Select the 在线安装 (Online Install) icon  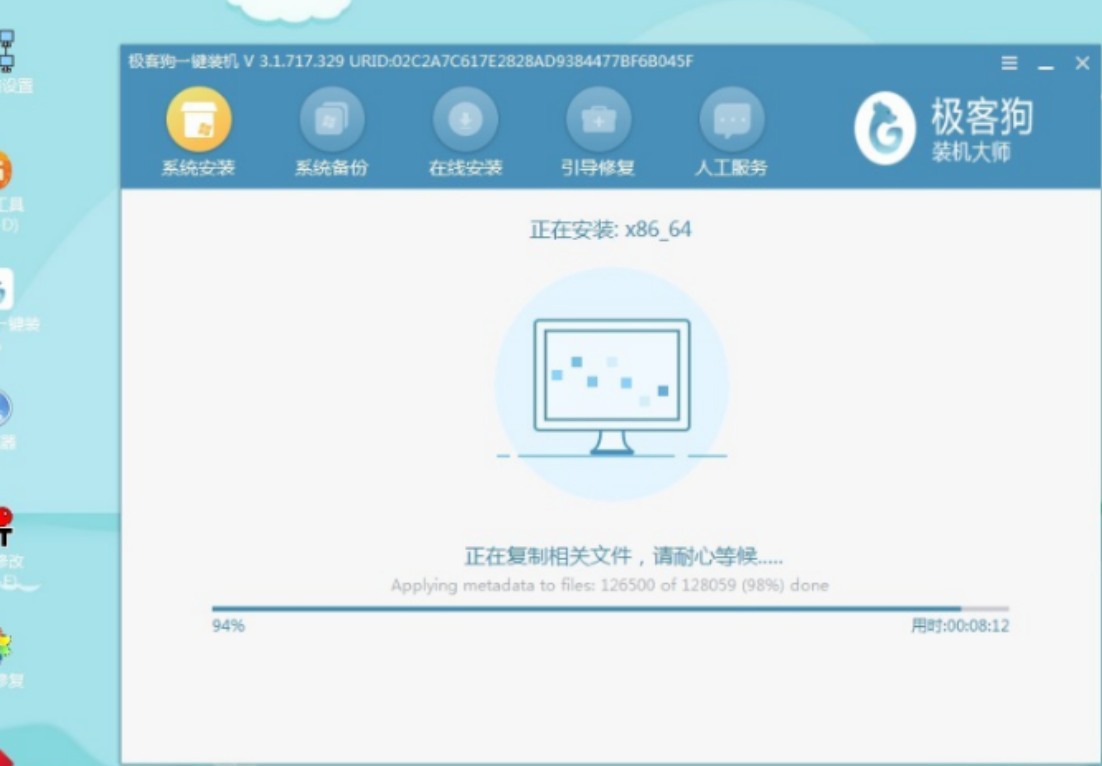(465, 120)
